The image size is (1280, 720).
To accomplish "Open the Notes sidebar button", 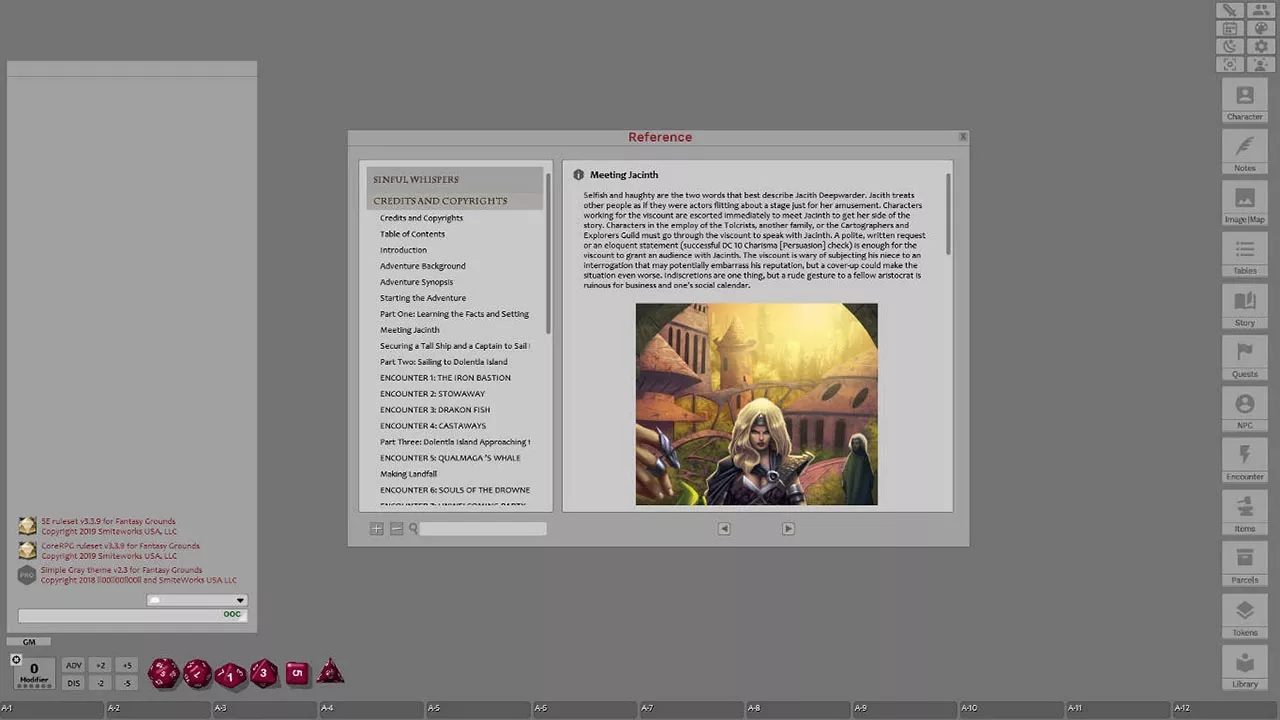I will tap(1245, 152).
